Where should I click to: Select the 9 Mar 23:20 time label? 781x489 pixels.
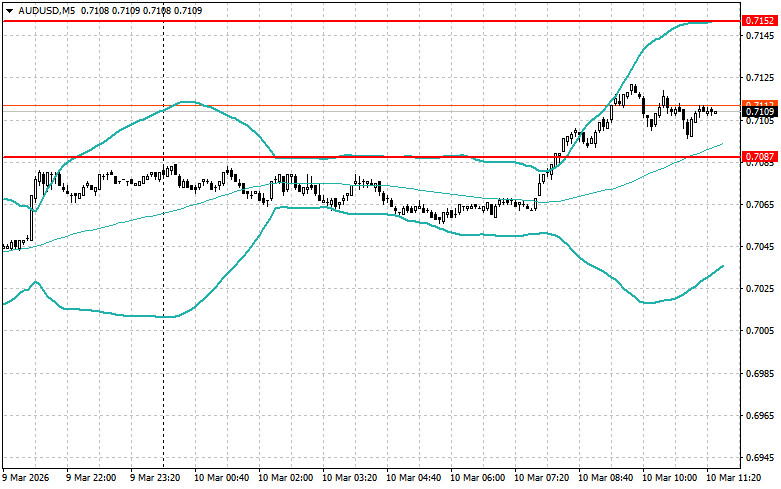click(x=155, y=478)
